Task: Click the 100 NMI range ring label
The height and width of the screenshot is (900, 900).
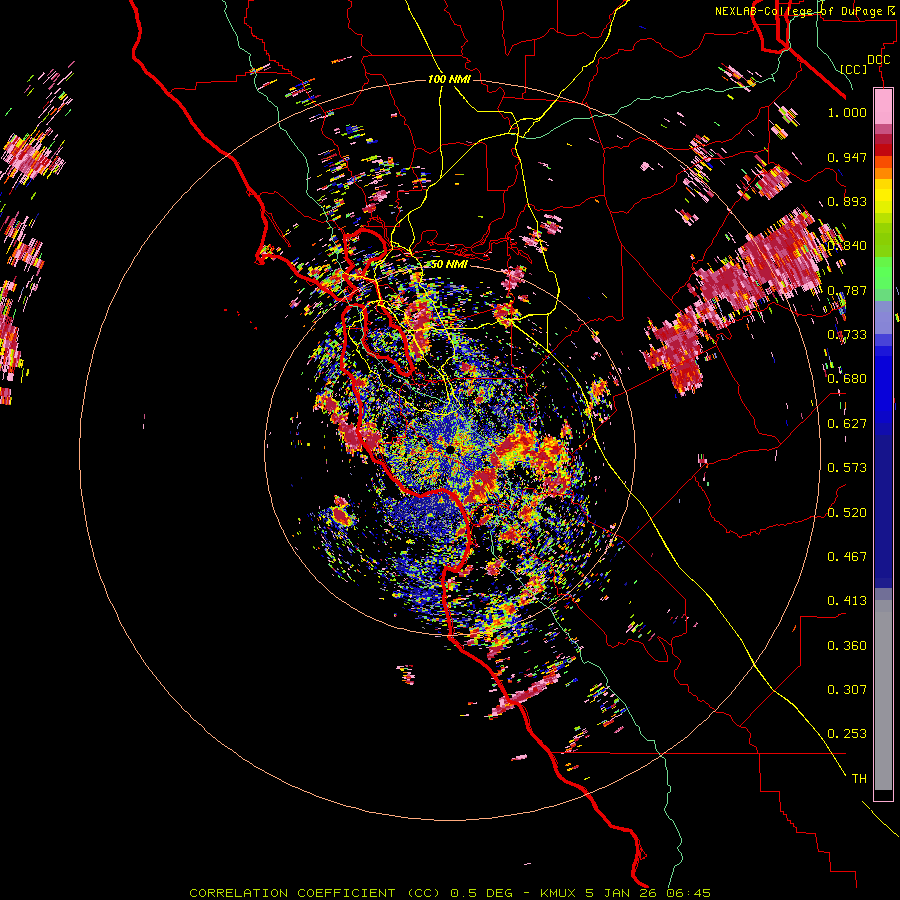Action: click(449, 79)
